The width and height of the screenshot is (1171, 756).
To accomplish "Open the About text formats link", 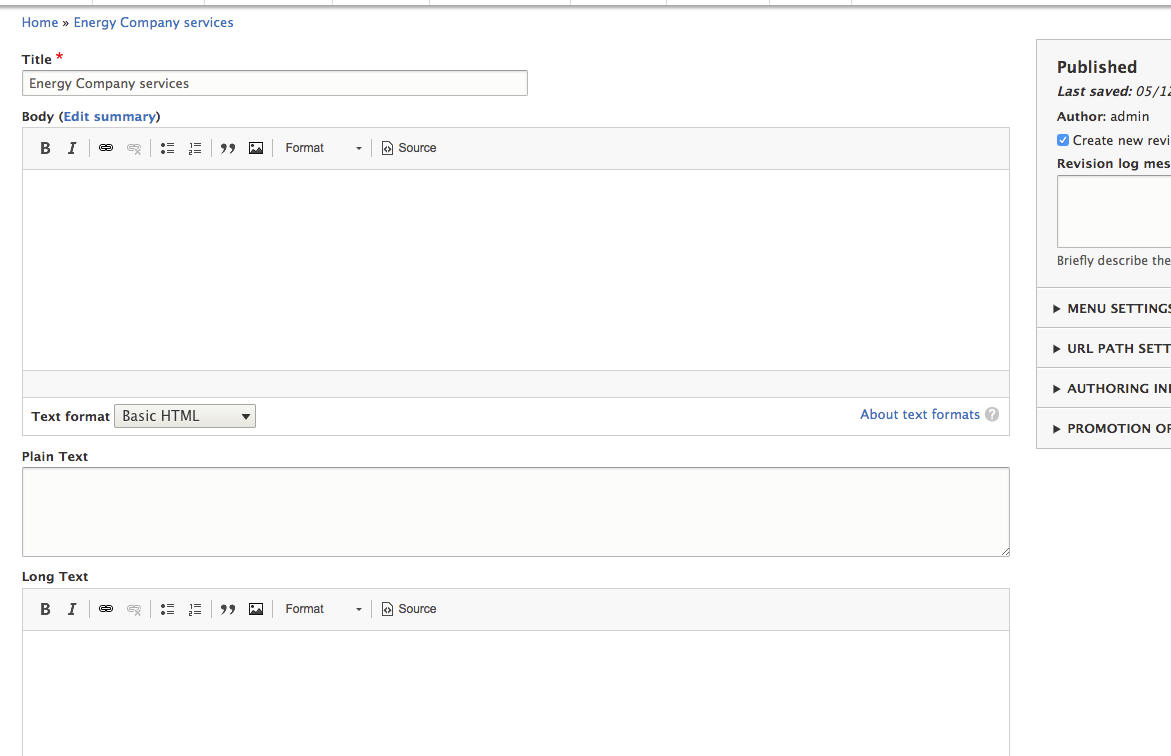I will click(920, 415).
